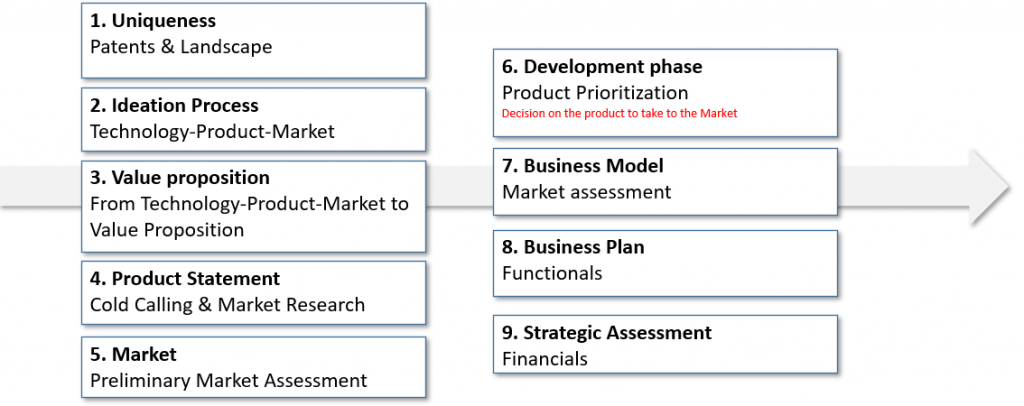Click the "3. Value proposition" heading
Viewport: 1024px width, 406px height.
(180, 178)
